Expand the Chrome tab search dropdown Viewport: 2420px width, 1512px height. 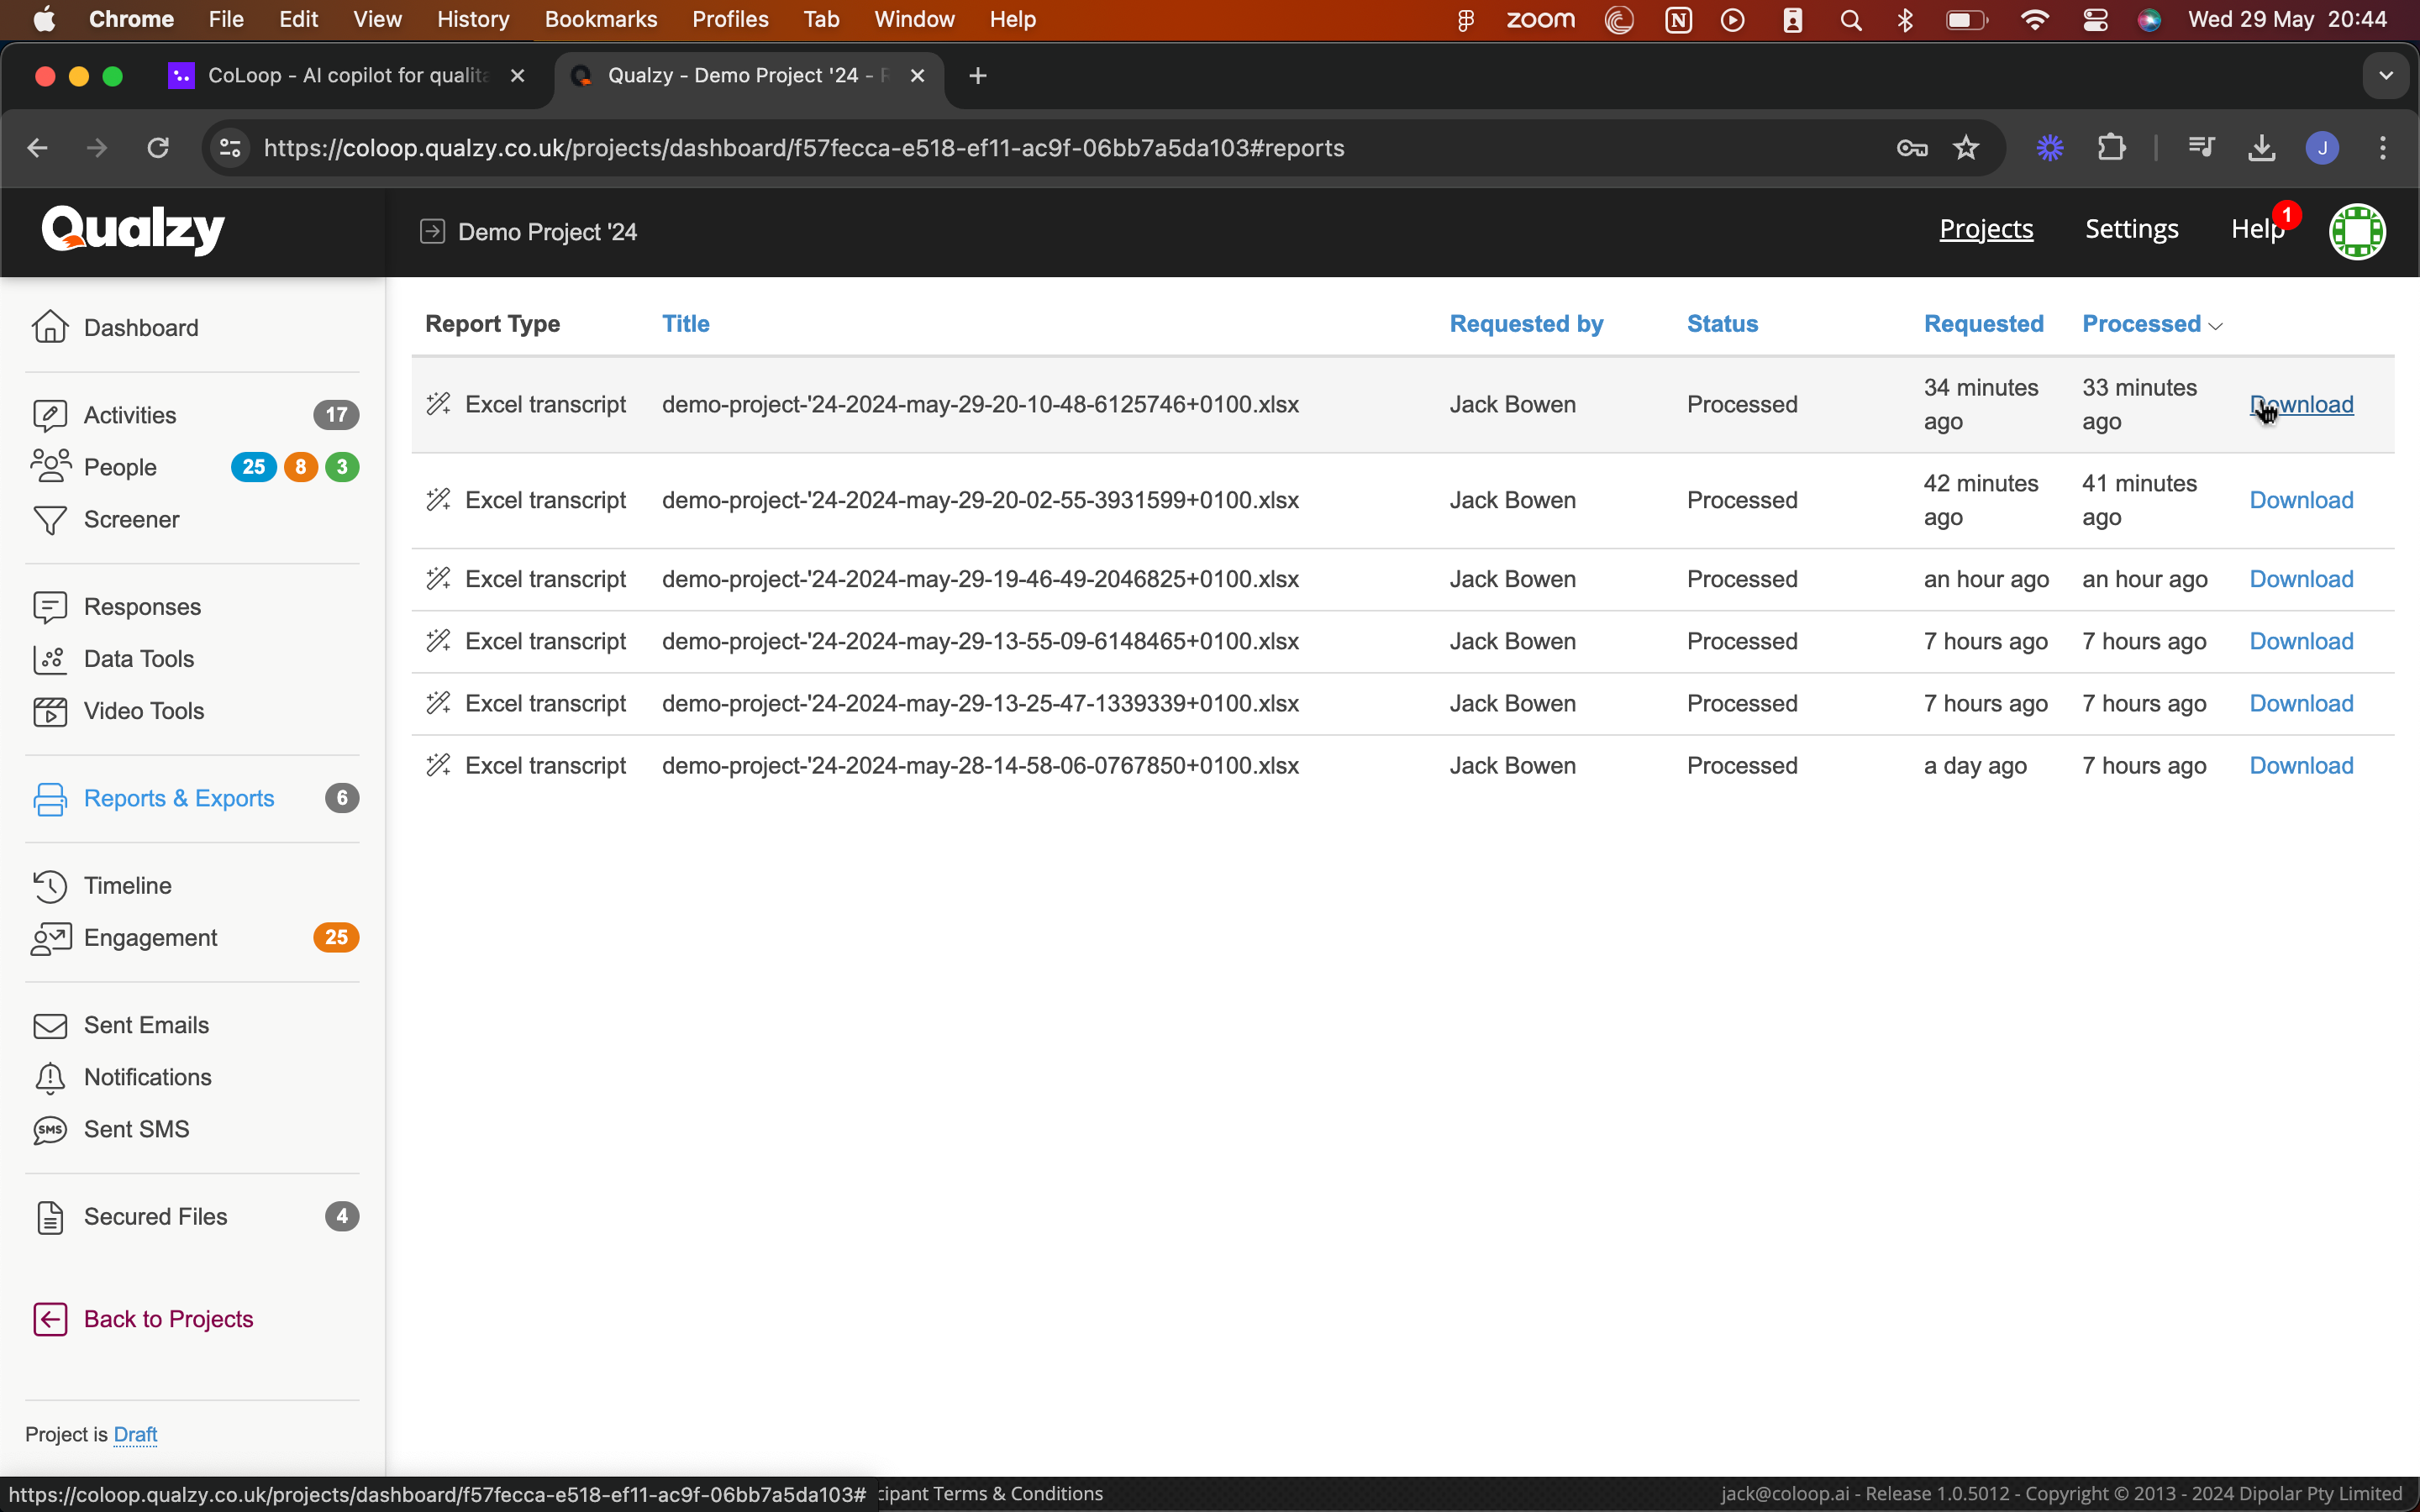tap(2386, 76)
